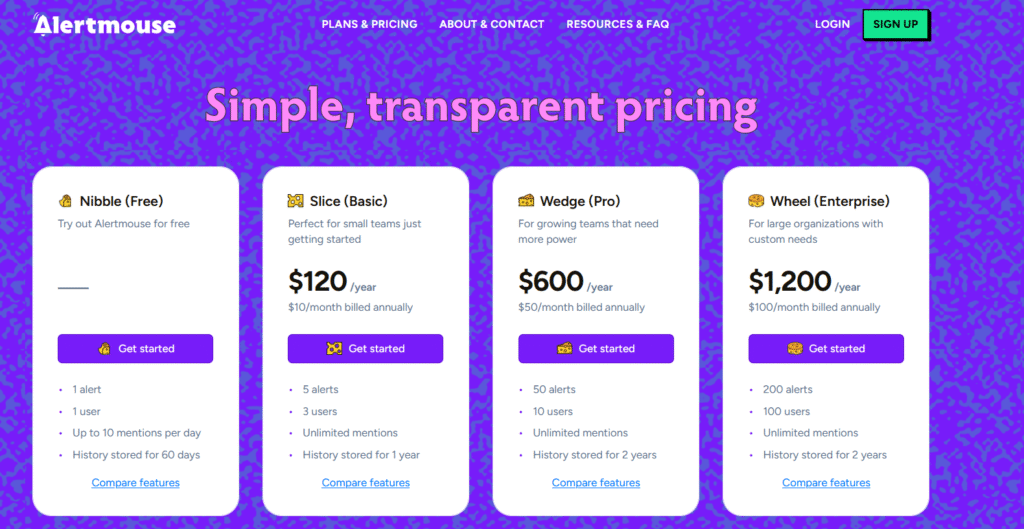The image size is (1024, 529).
Task: Click the Alertmouse logo
Action: pyautogui.click(x=104, y=24)
